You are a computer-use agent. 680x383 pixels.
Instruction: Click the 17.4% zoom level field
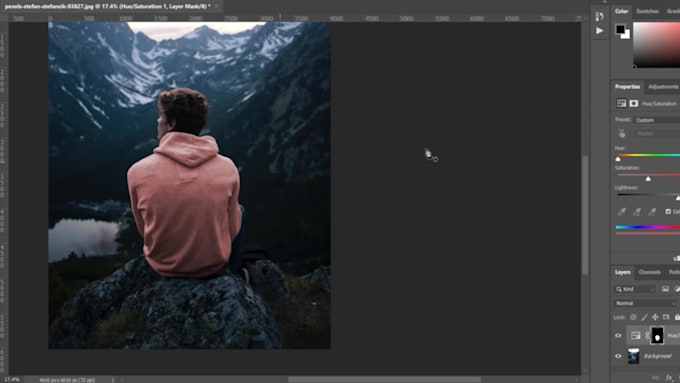[12, 380]
